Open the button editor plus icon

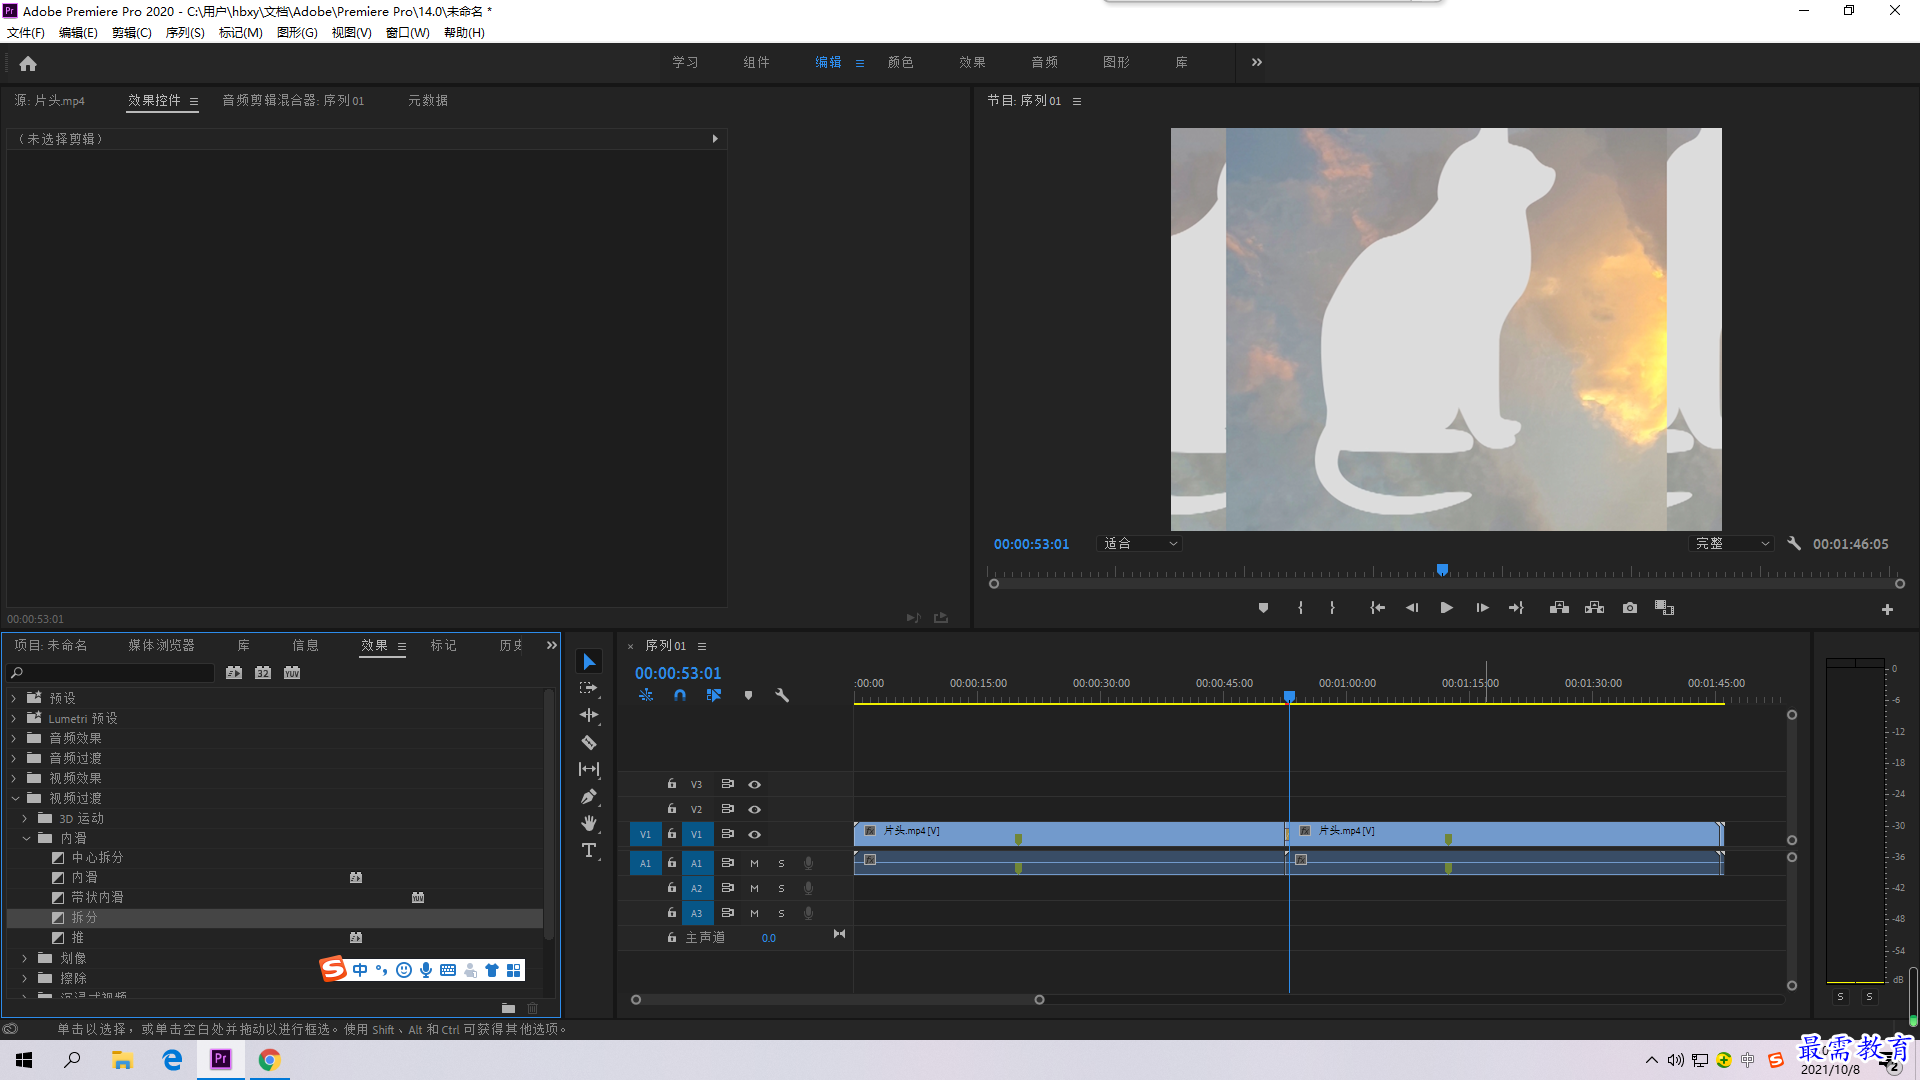[x=1887, y=609]
